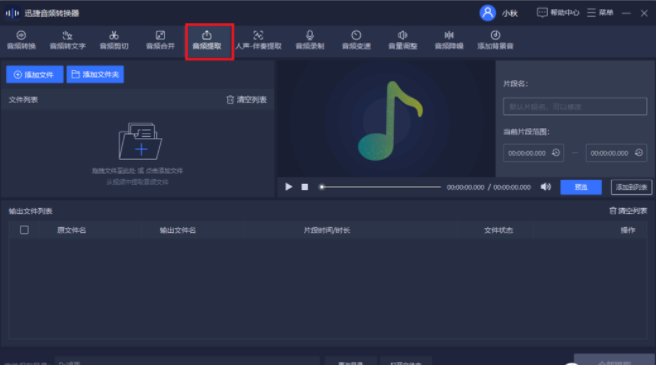Screen dimensions: 656x365
Task: Stop the audio playback
Action: pos(305,187)
